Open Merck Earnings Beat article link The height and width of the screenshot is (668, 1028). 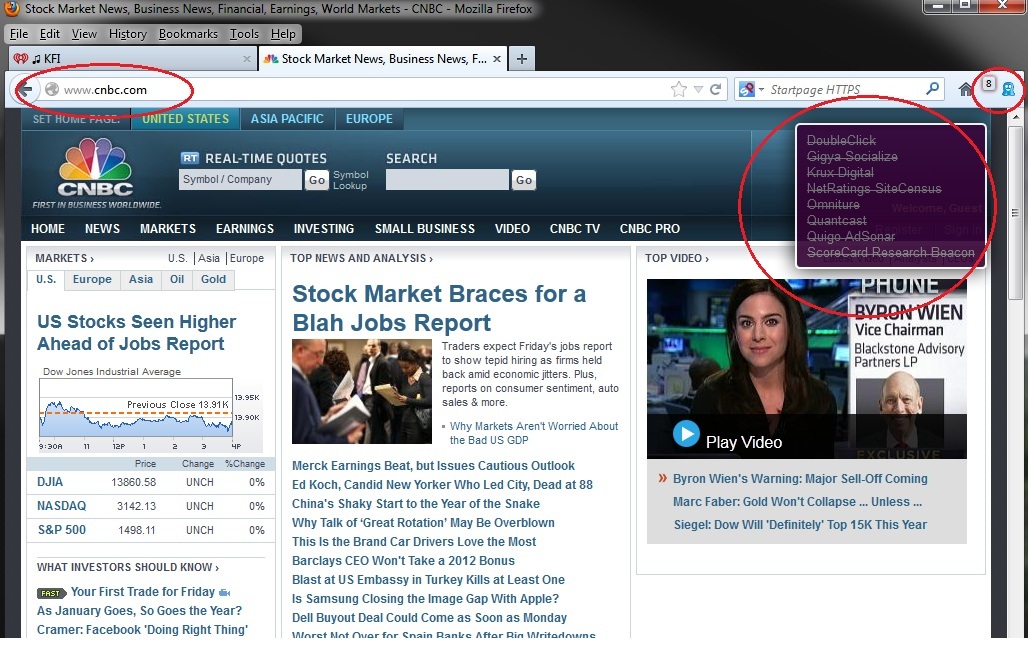click(x=433, y=466)
